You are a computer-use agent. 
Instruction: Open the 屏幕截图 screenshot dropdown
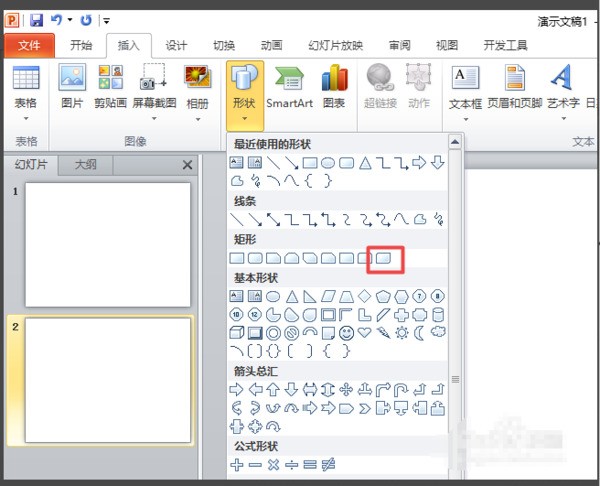[154, 93]
